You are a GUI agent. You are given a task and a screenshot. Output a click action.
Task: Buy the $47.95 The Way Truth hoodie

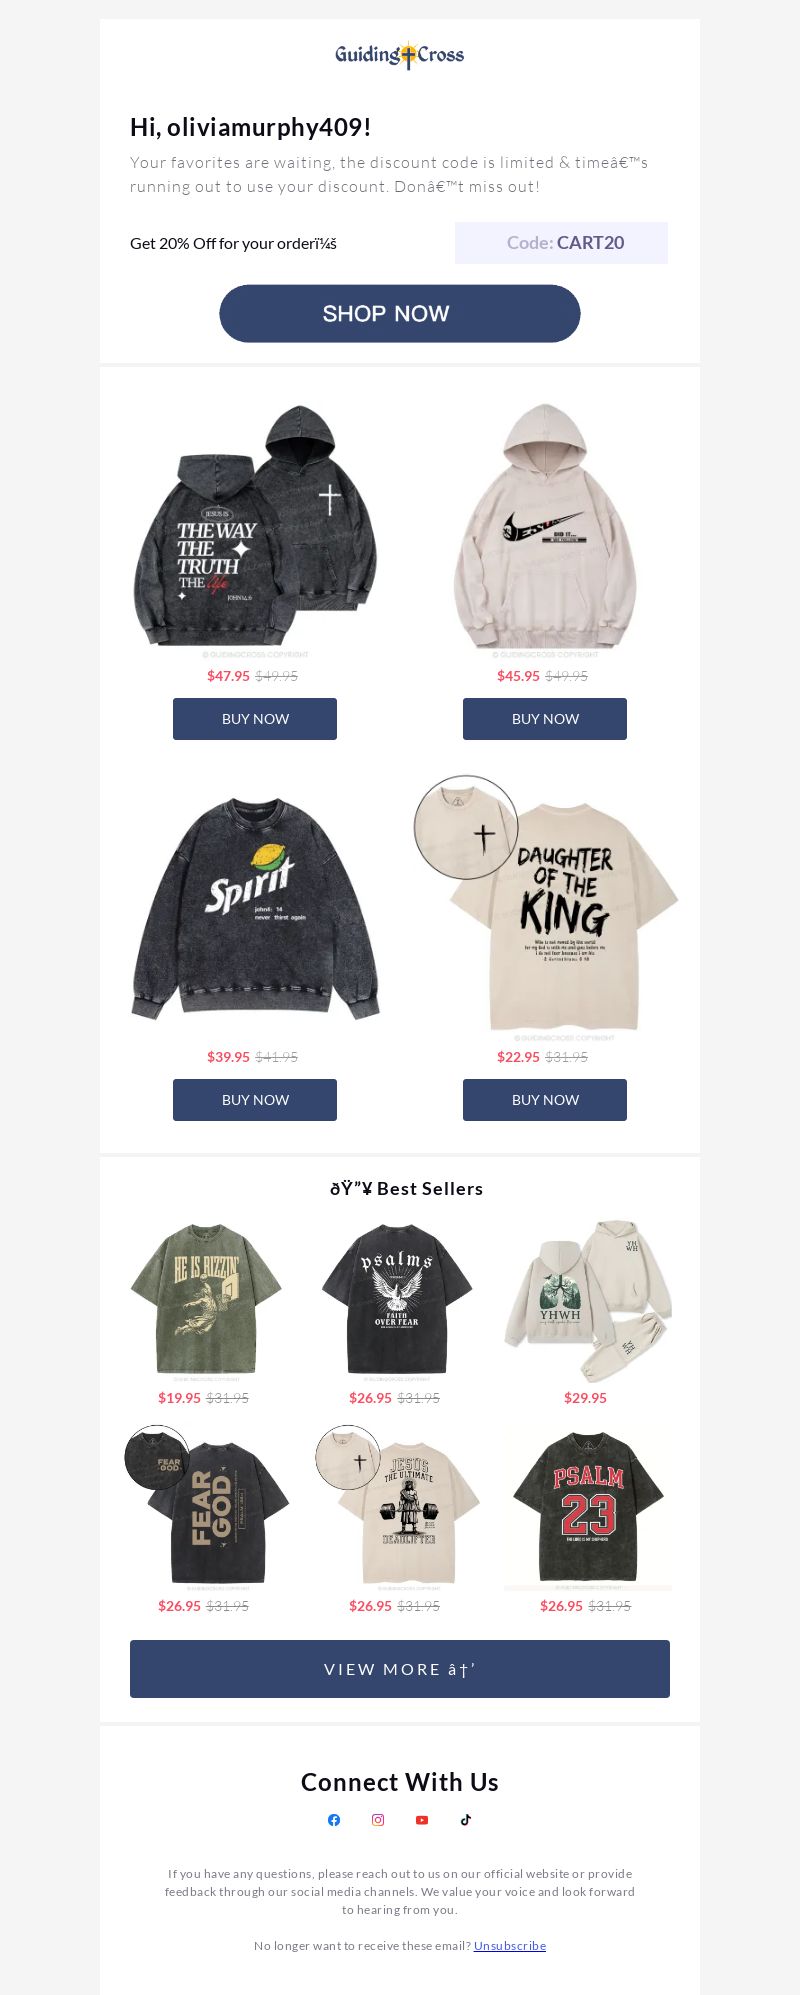[255, 719]
